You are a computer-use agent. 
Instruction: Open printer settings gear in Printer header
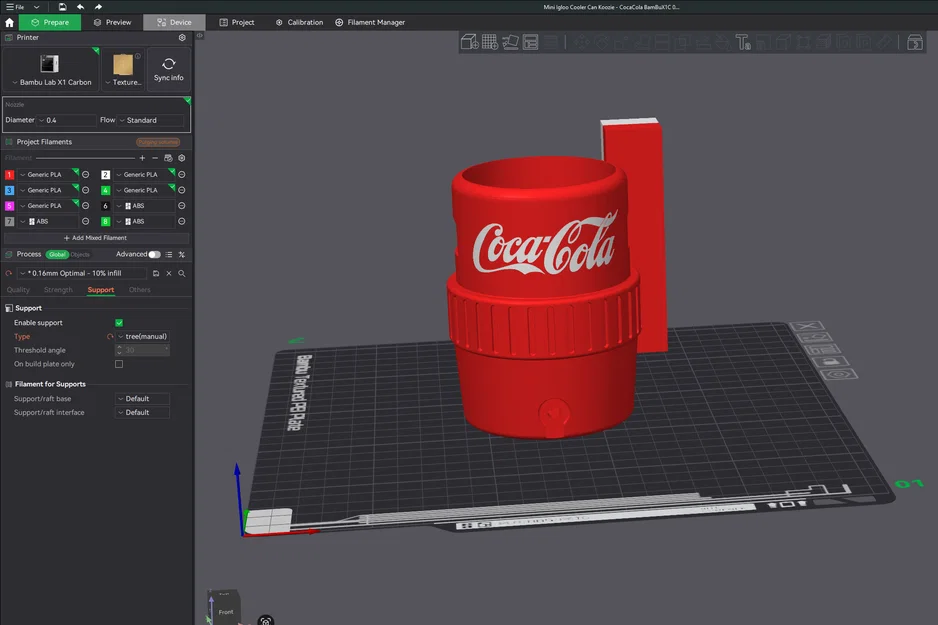182,38
